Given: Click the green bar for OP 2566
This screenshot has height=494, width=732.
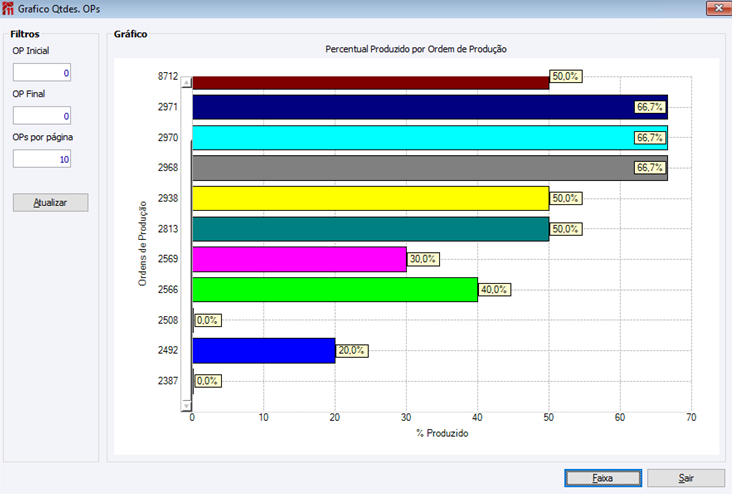Looking at the screenshot, I should tap(335, 289).
